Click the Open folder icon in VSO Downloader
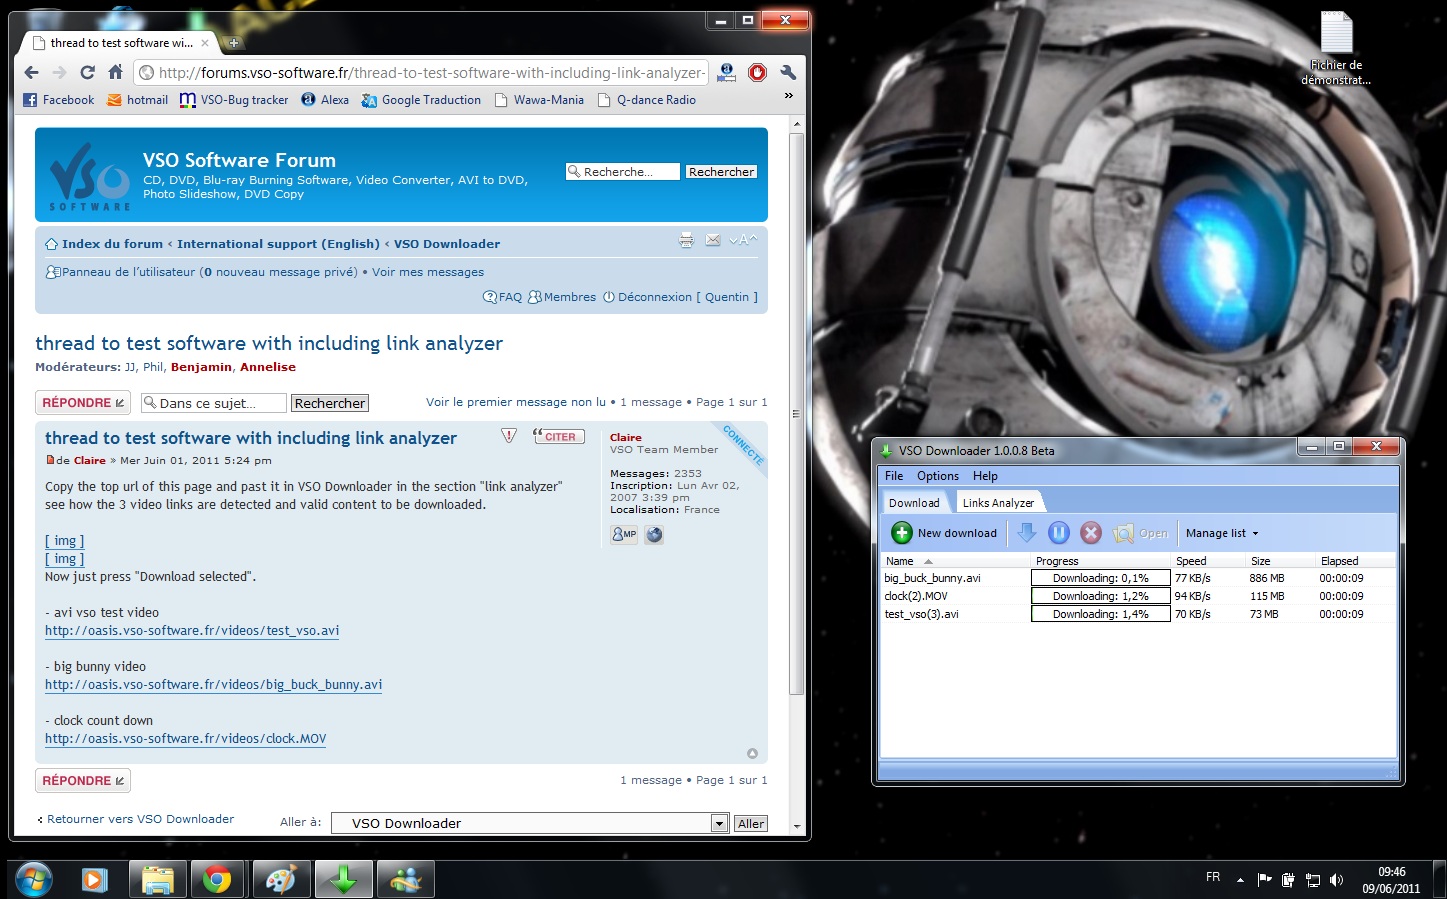This screenshot has width=1447, height=899. (1124, 533)
